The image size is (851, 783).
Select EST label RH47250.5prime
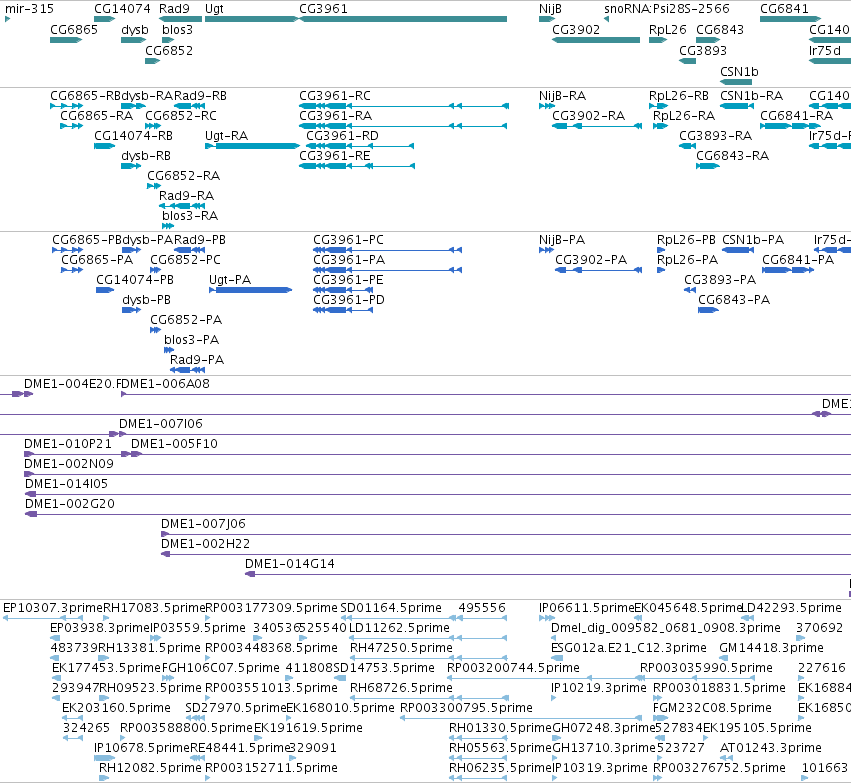point(401,648)
